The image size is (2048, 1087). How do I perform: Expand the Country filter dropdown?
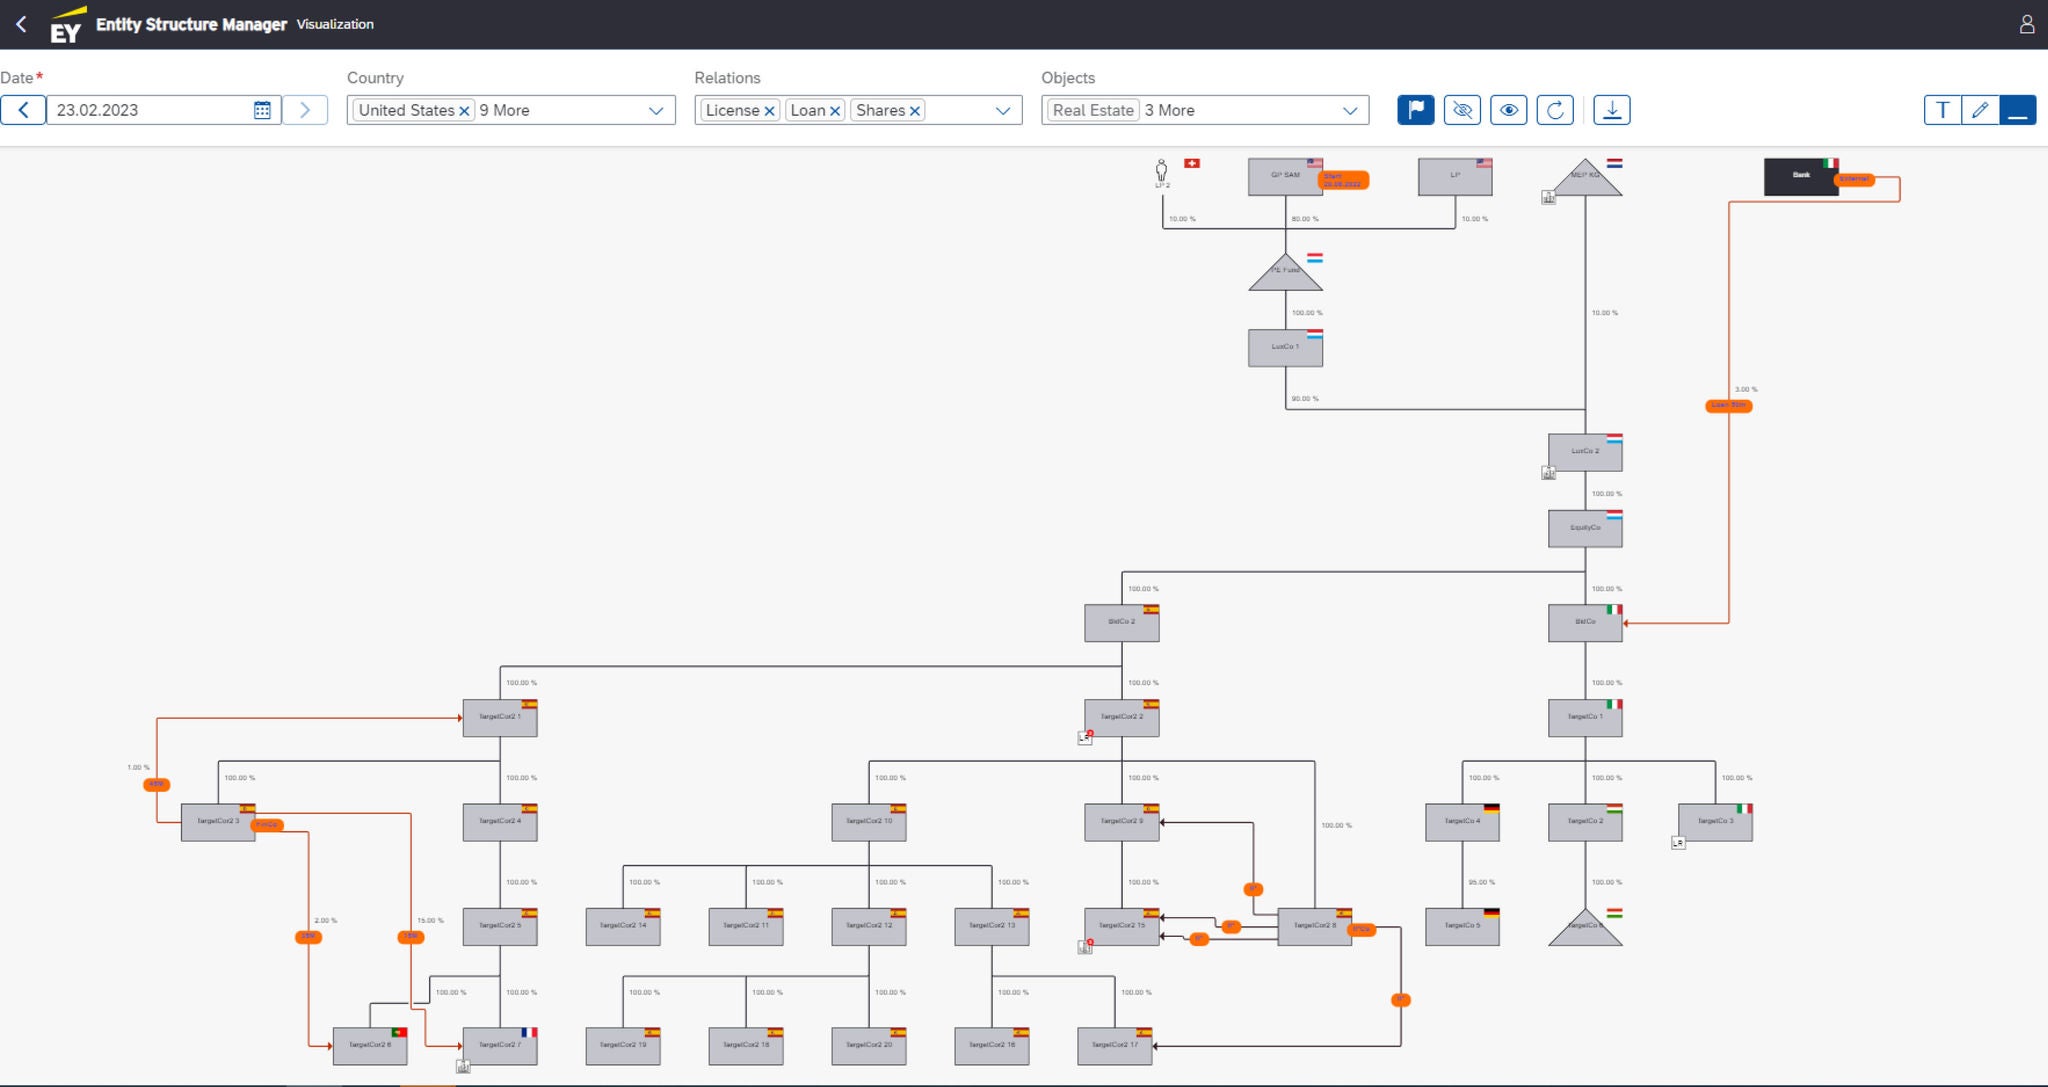coord(658,110)
